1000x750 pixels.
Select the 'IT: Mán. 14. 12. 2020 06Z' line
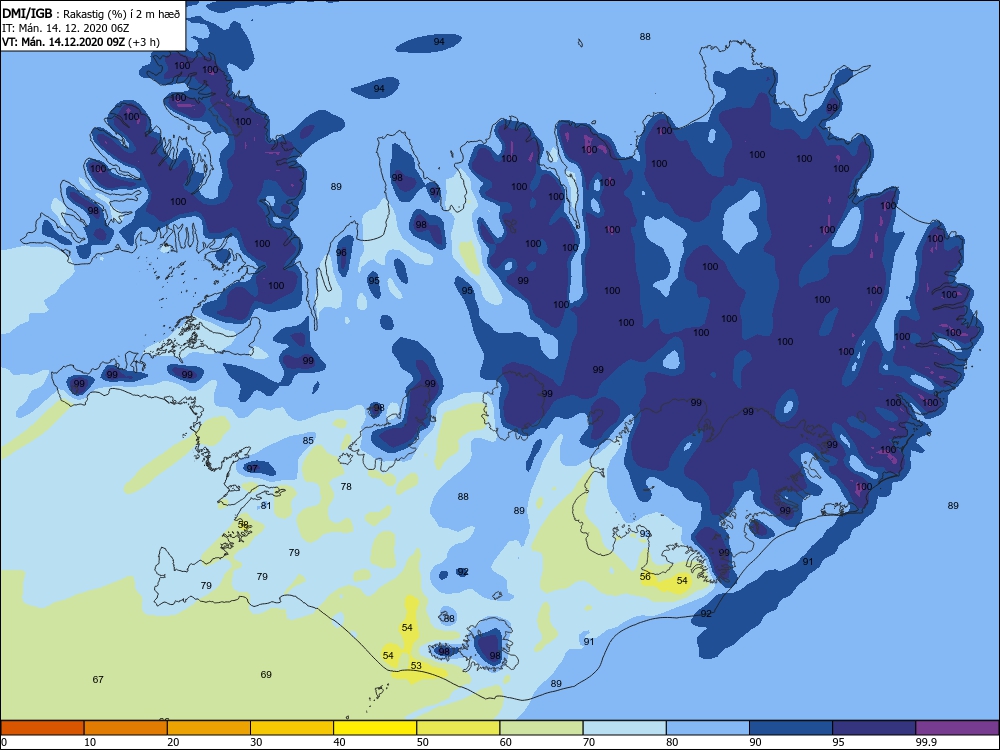click(66, 28)
